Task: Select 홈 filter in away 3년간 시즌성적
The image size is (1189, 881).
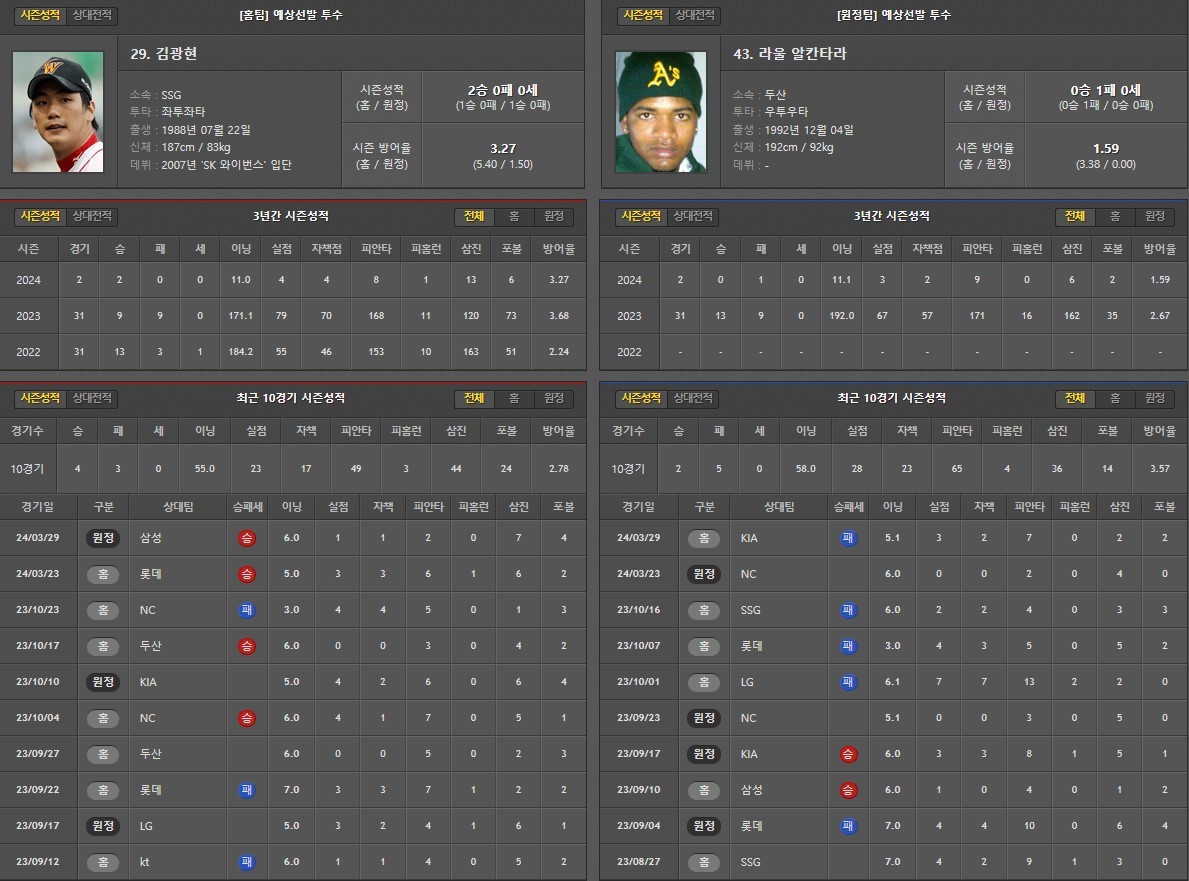Action: (1115, 217)
